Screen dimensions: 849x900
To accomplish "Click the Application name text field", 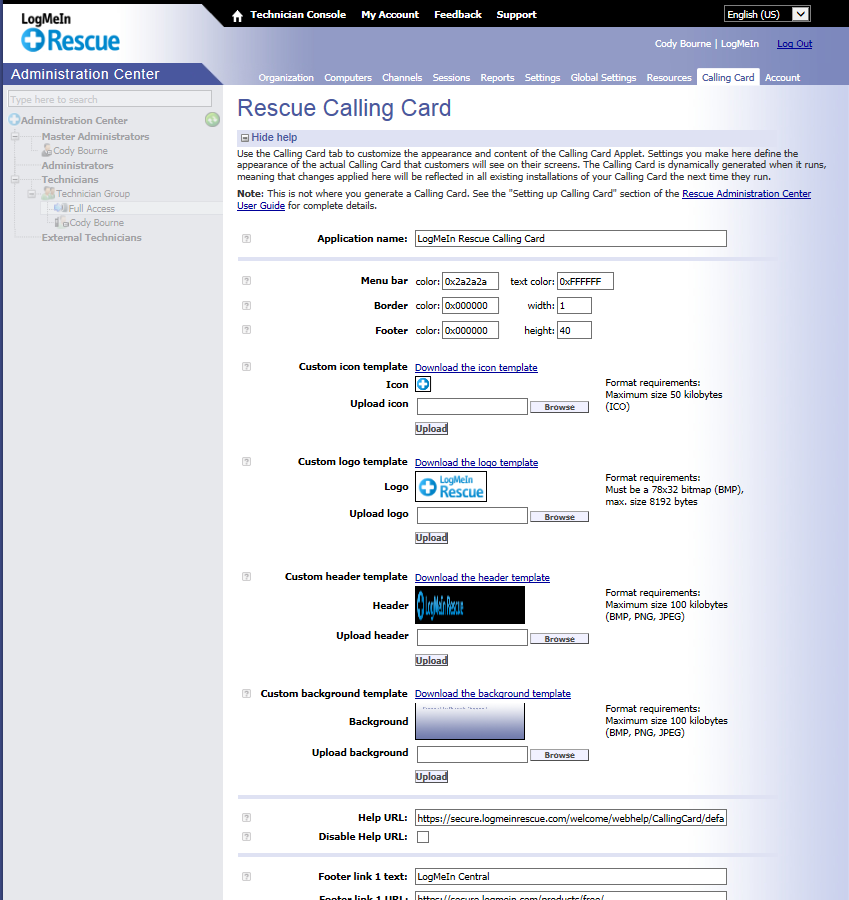I will (571, 238).
